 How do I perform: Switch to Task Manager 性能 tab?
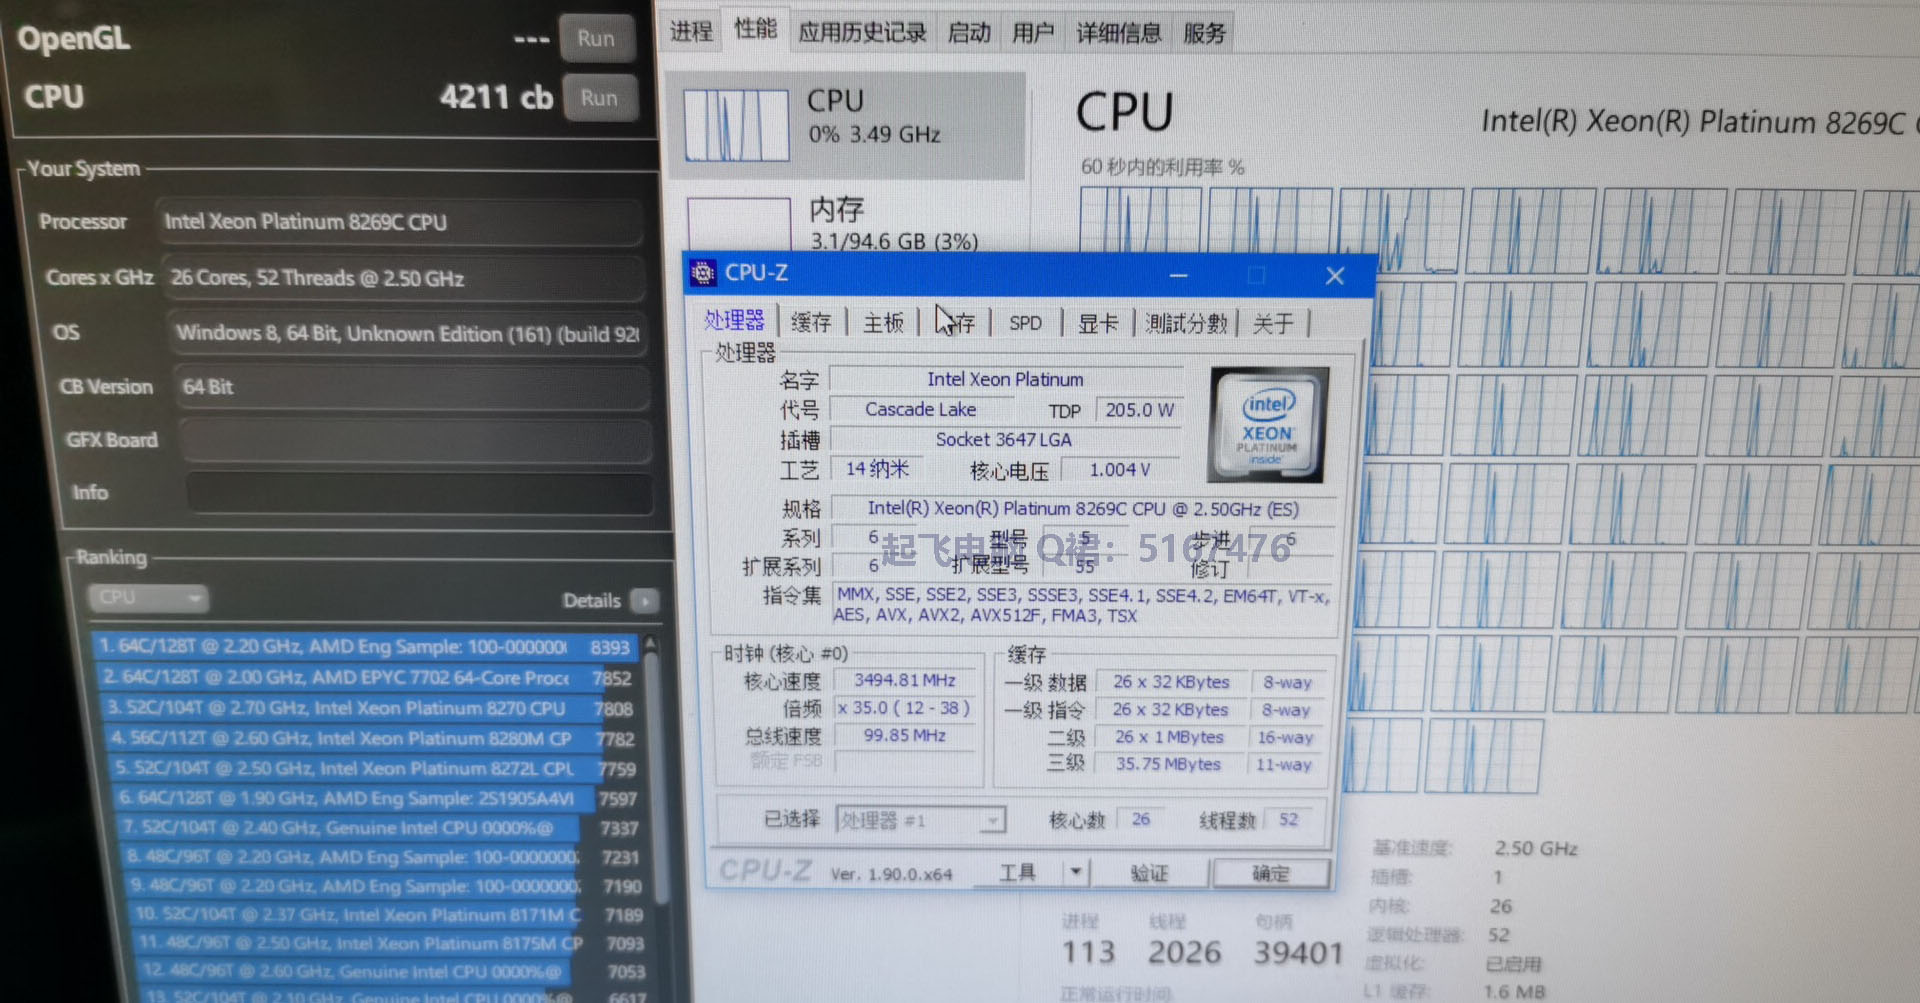tap(755, 30)
